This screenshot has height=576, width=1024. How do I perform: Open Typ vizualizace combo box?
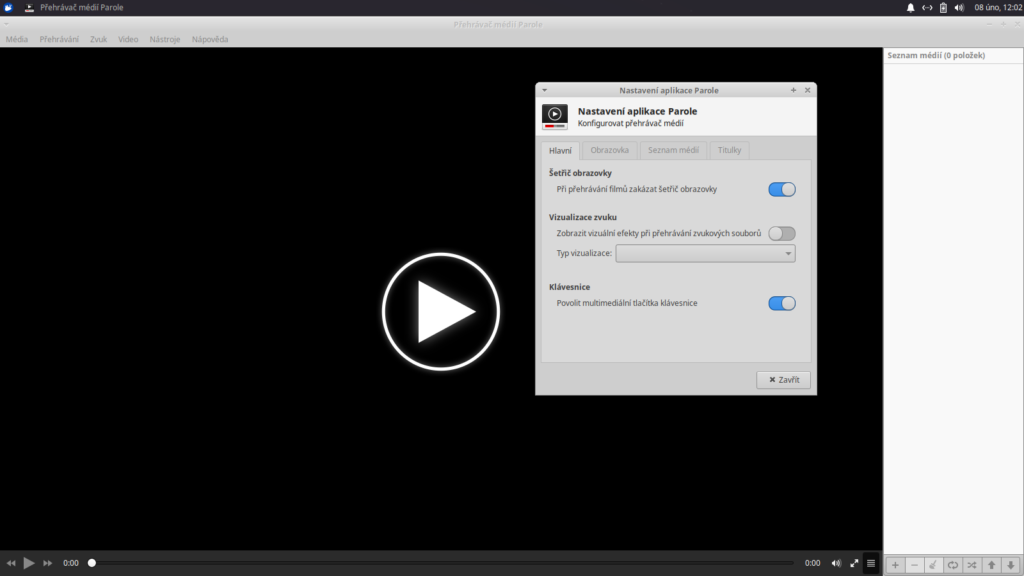pyautogui.click(x=705, y=253)
